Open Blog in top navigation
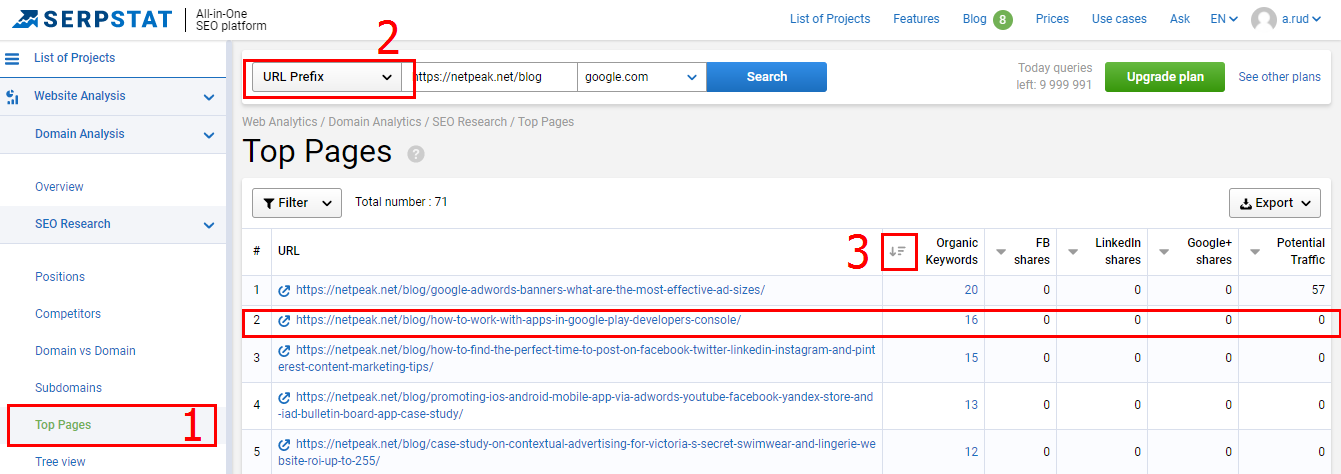 pyautogui.click(x=974, y=19)
